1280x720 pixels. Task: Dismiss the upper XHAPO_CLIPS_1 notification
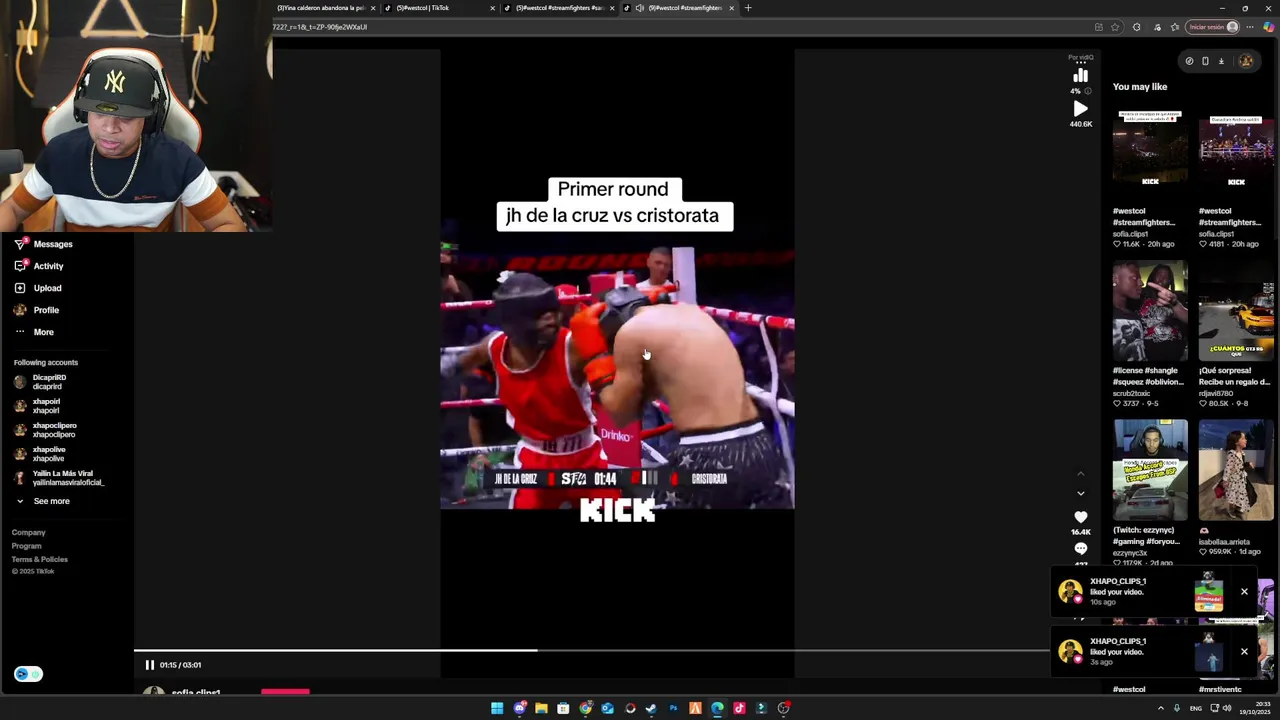tap(1244, 591)
